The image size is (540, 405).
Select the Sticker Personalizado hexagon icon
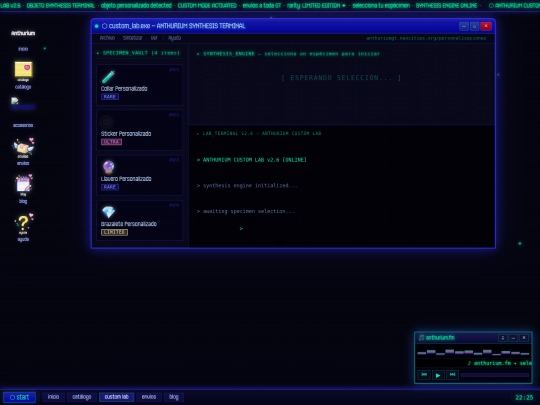point(106,122)
